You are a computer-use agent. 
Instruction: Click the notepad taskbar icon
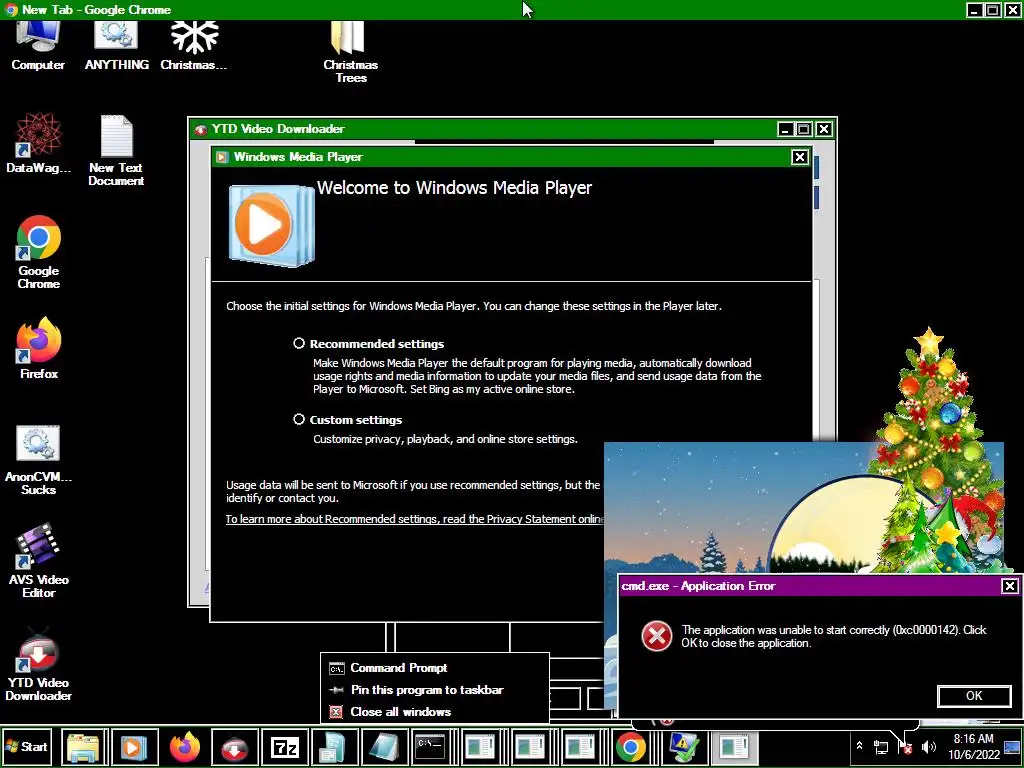(x=384, y=747)
